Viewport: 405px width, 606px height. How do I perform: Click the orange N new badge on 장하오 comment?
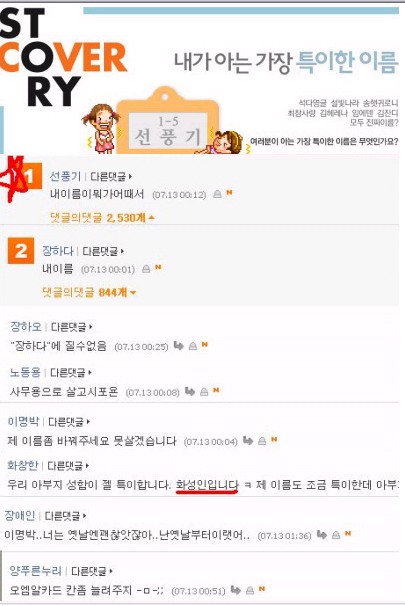tap(205, 344)
